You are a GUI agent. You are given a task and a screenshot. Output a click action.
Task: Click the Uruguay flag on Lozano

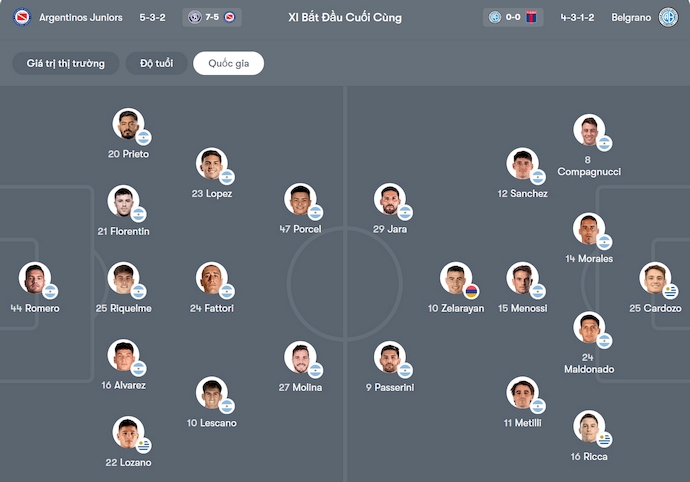[143, 445]
